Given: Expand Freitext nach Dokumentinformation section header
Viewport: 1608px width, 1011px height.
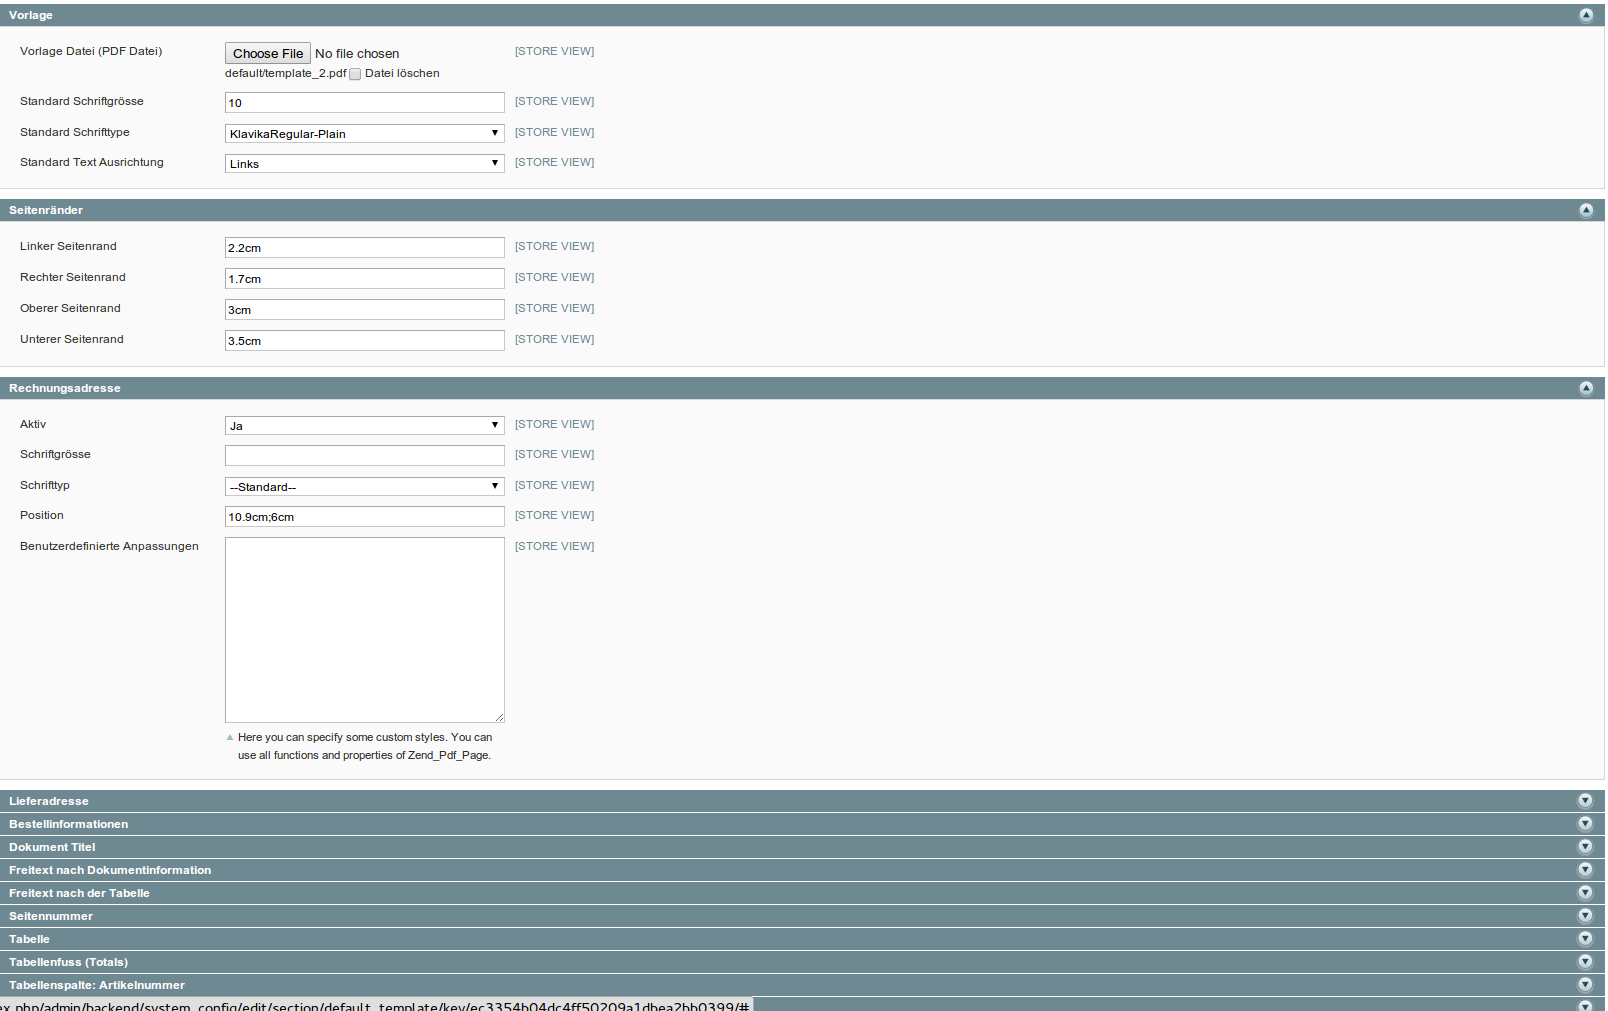Looking at the screenshot, I should (x=110, y=870).
